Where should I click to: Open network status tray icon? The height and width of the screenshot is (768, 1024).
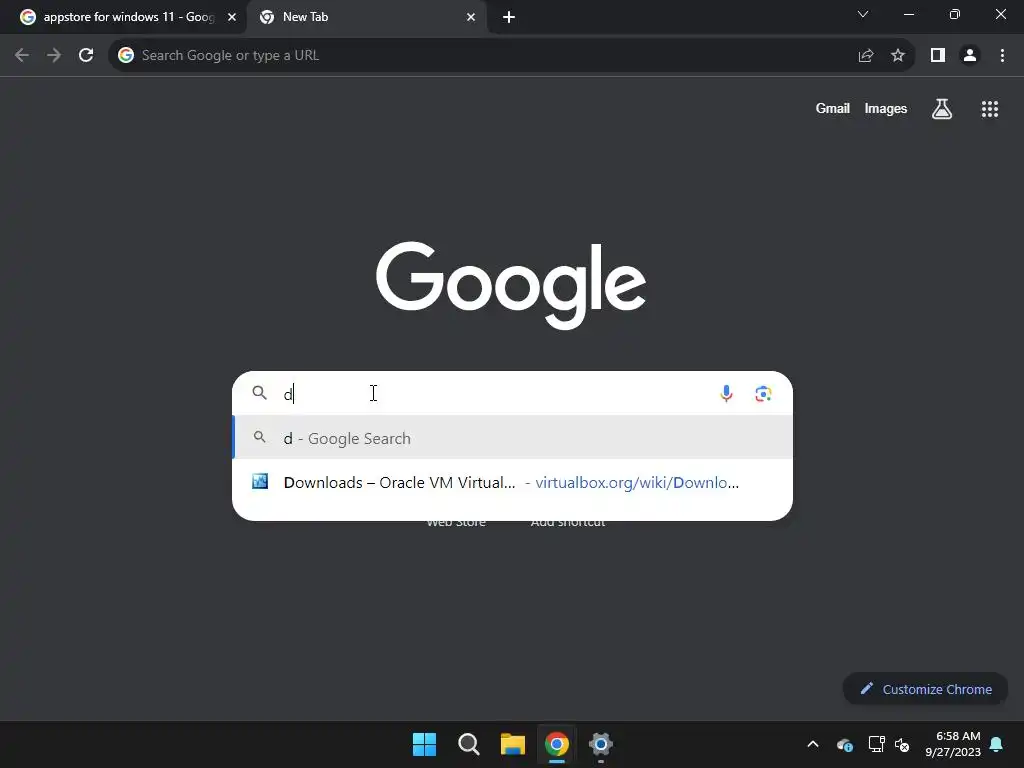[876, 744]
